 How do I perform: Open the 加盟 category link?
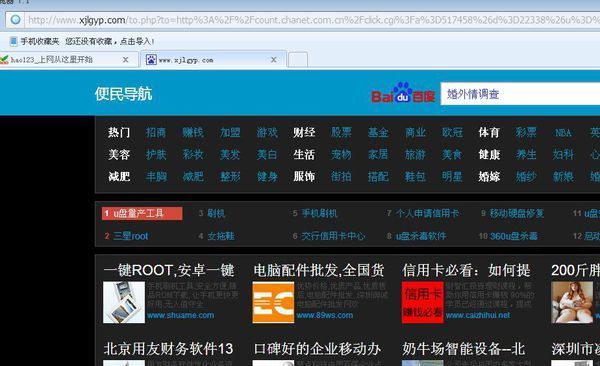[230, 132]
